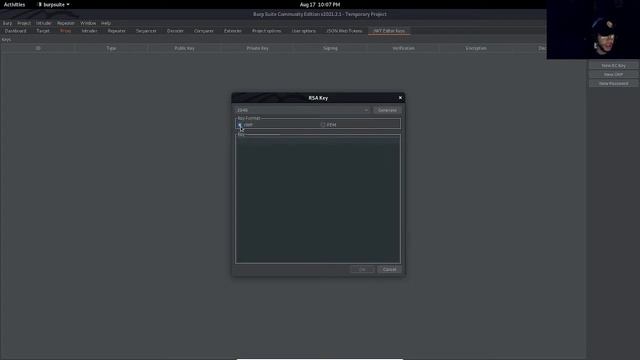Click the Private Key column header
Viewport: 640px width, 360px height.
[258, 48]
